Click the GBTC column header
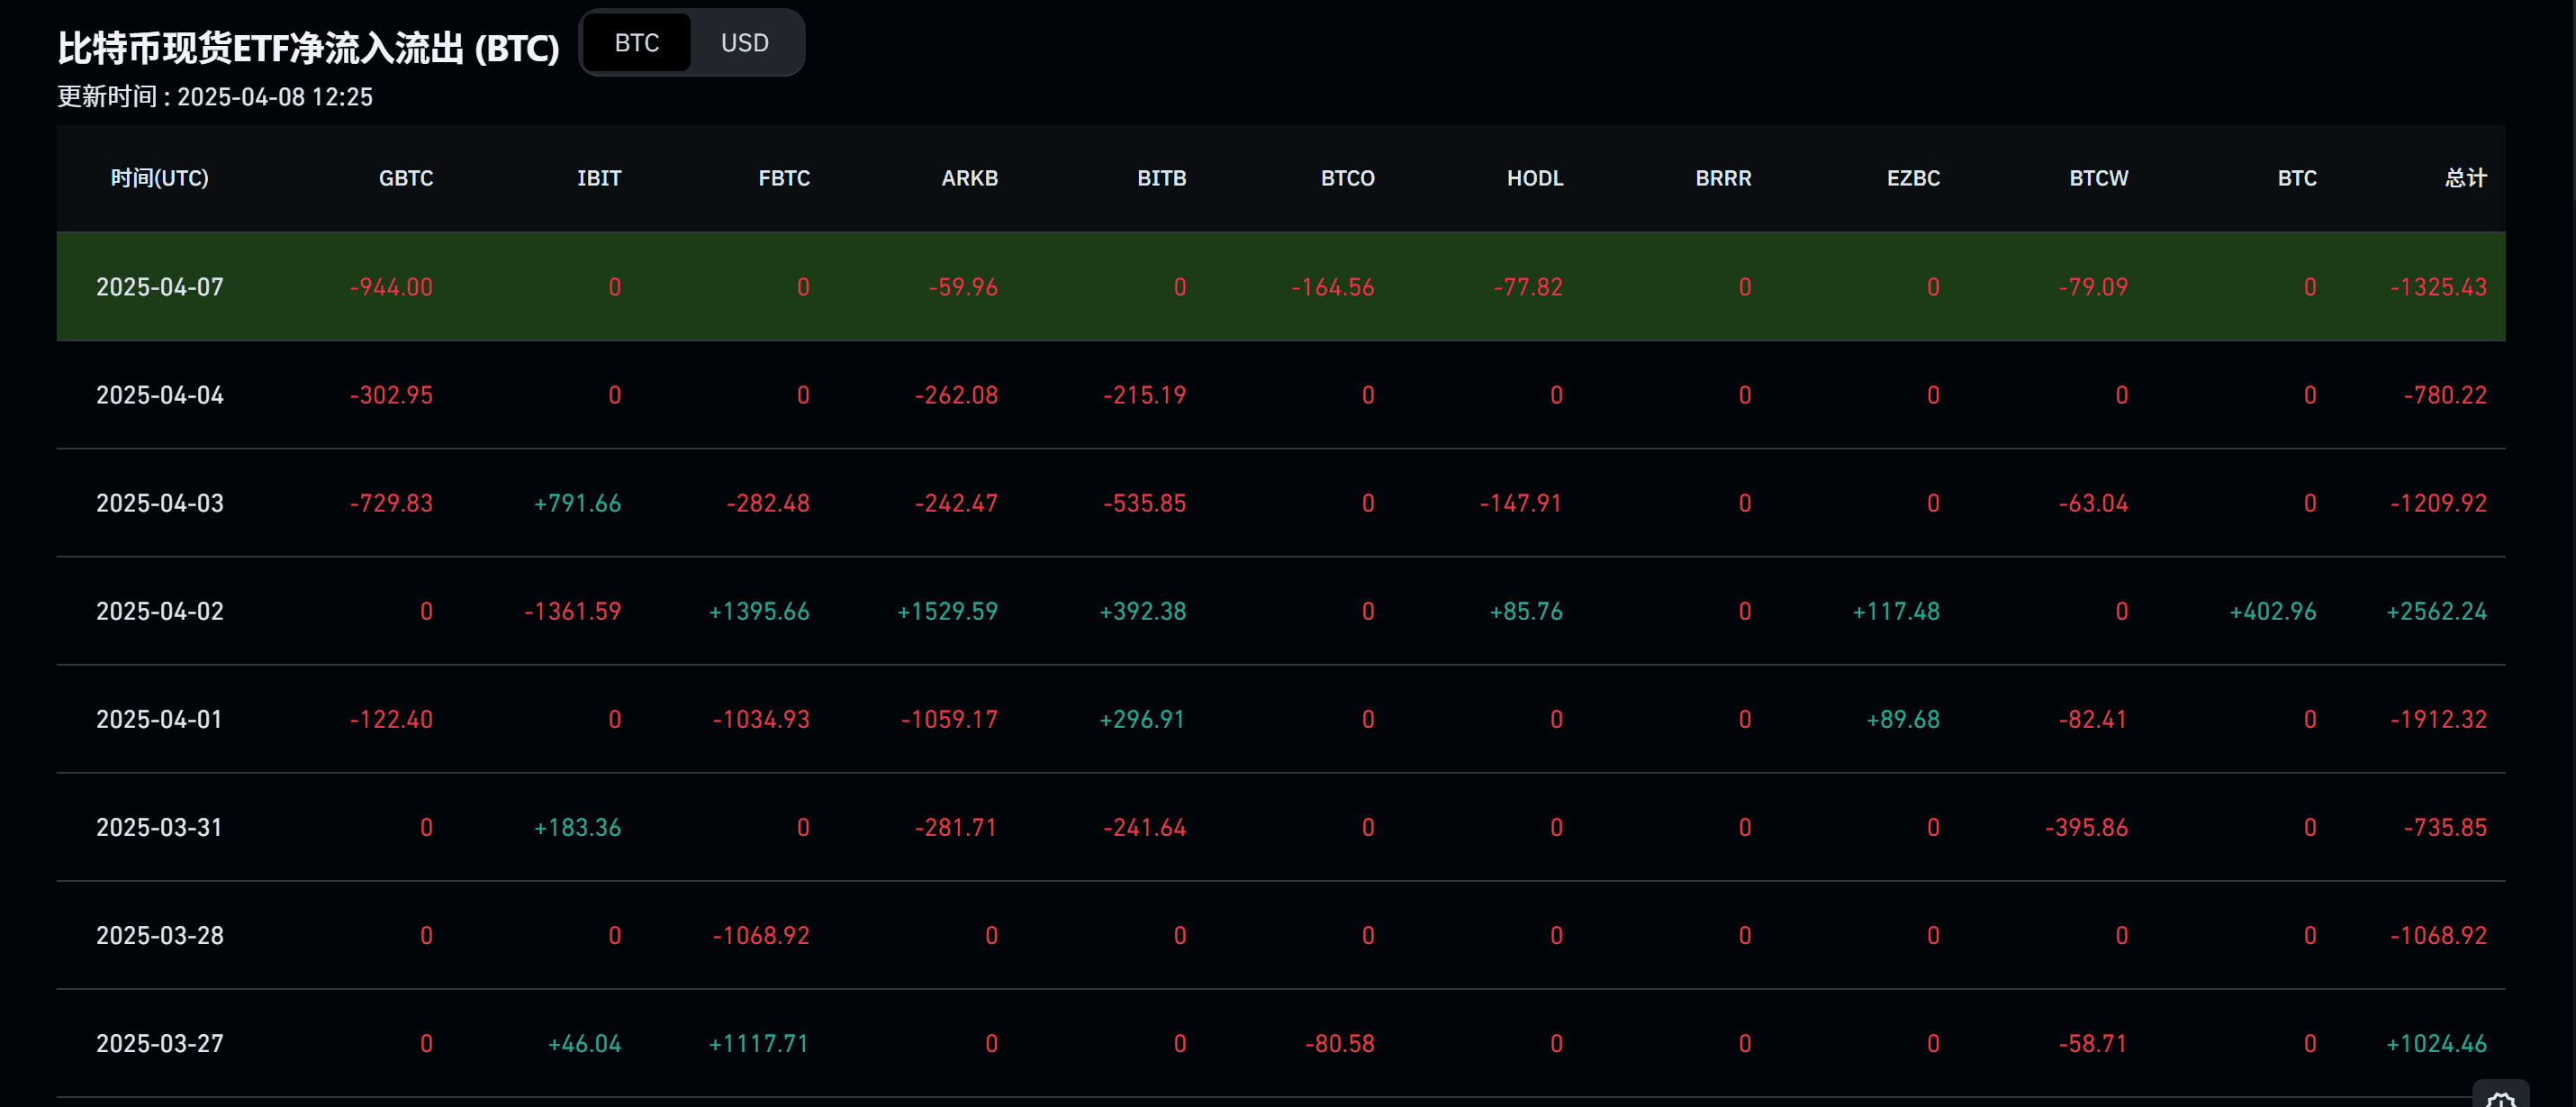The image size is (2576, 1107). point(405,178)
